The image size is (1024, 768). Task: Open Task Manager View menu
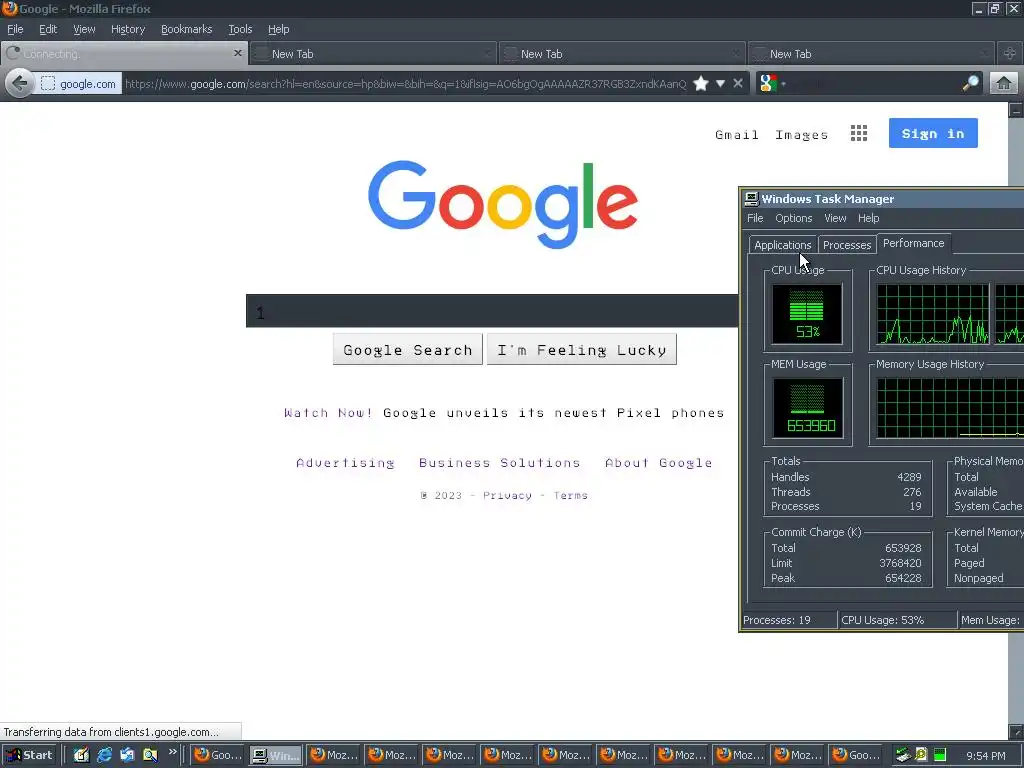coord(835,218)
